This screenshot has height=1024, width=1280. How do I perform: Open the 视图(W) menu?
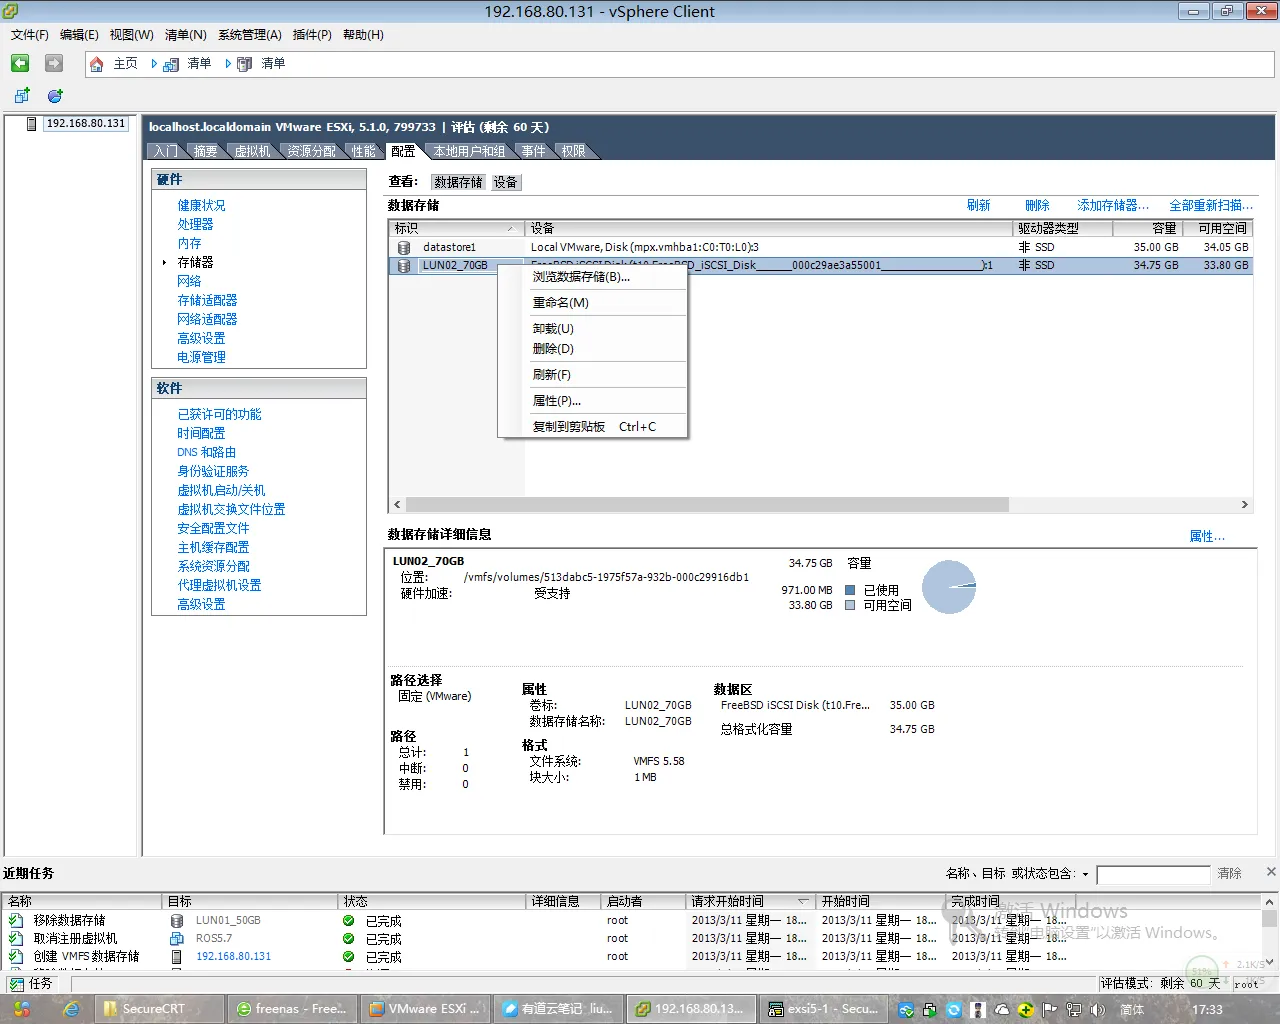pos(132,35)
